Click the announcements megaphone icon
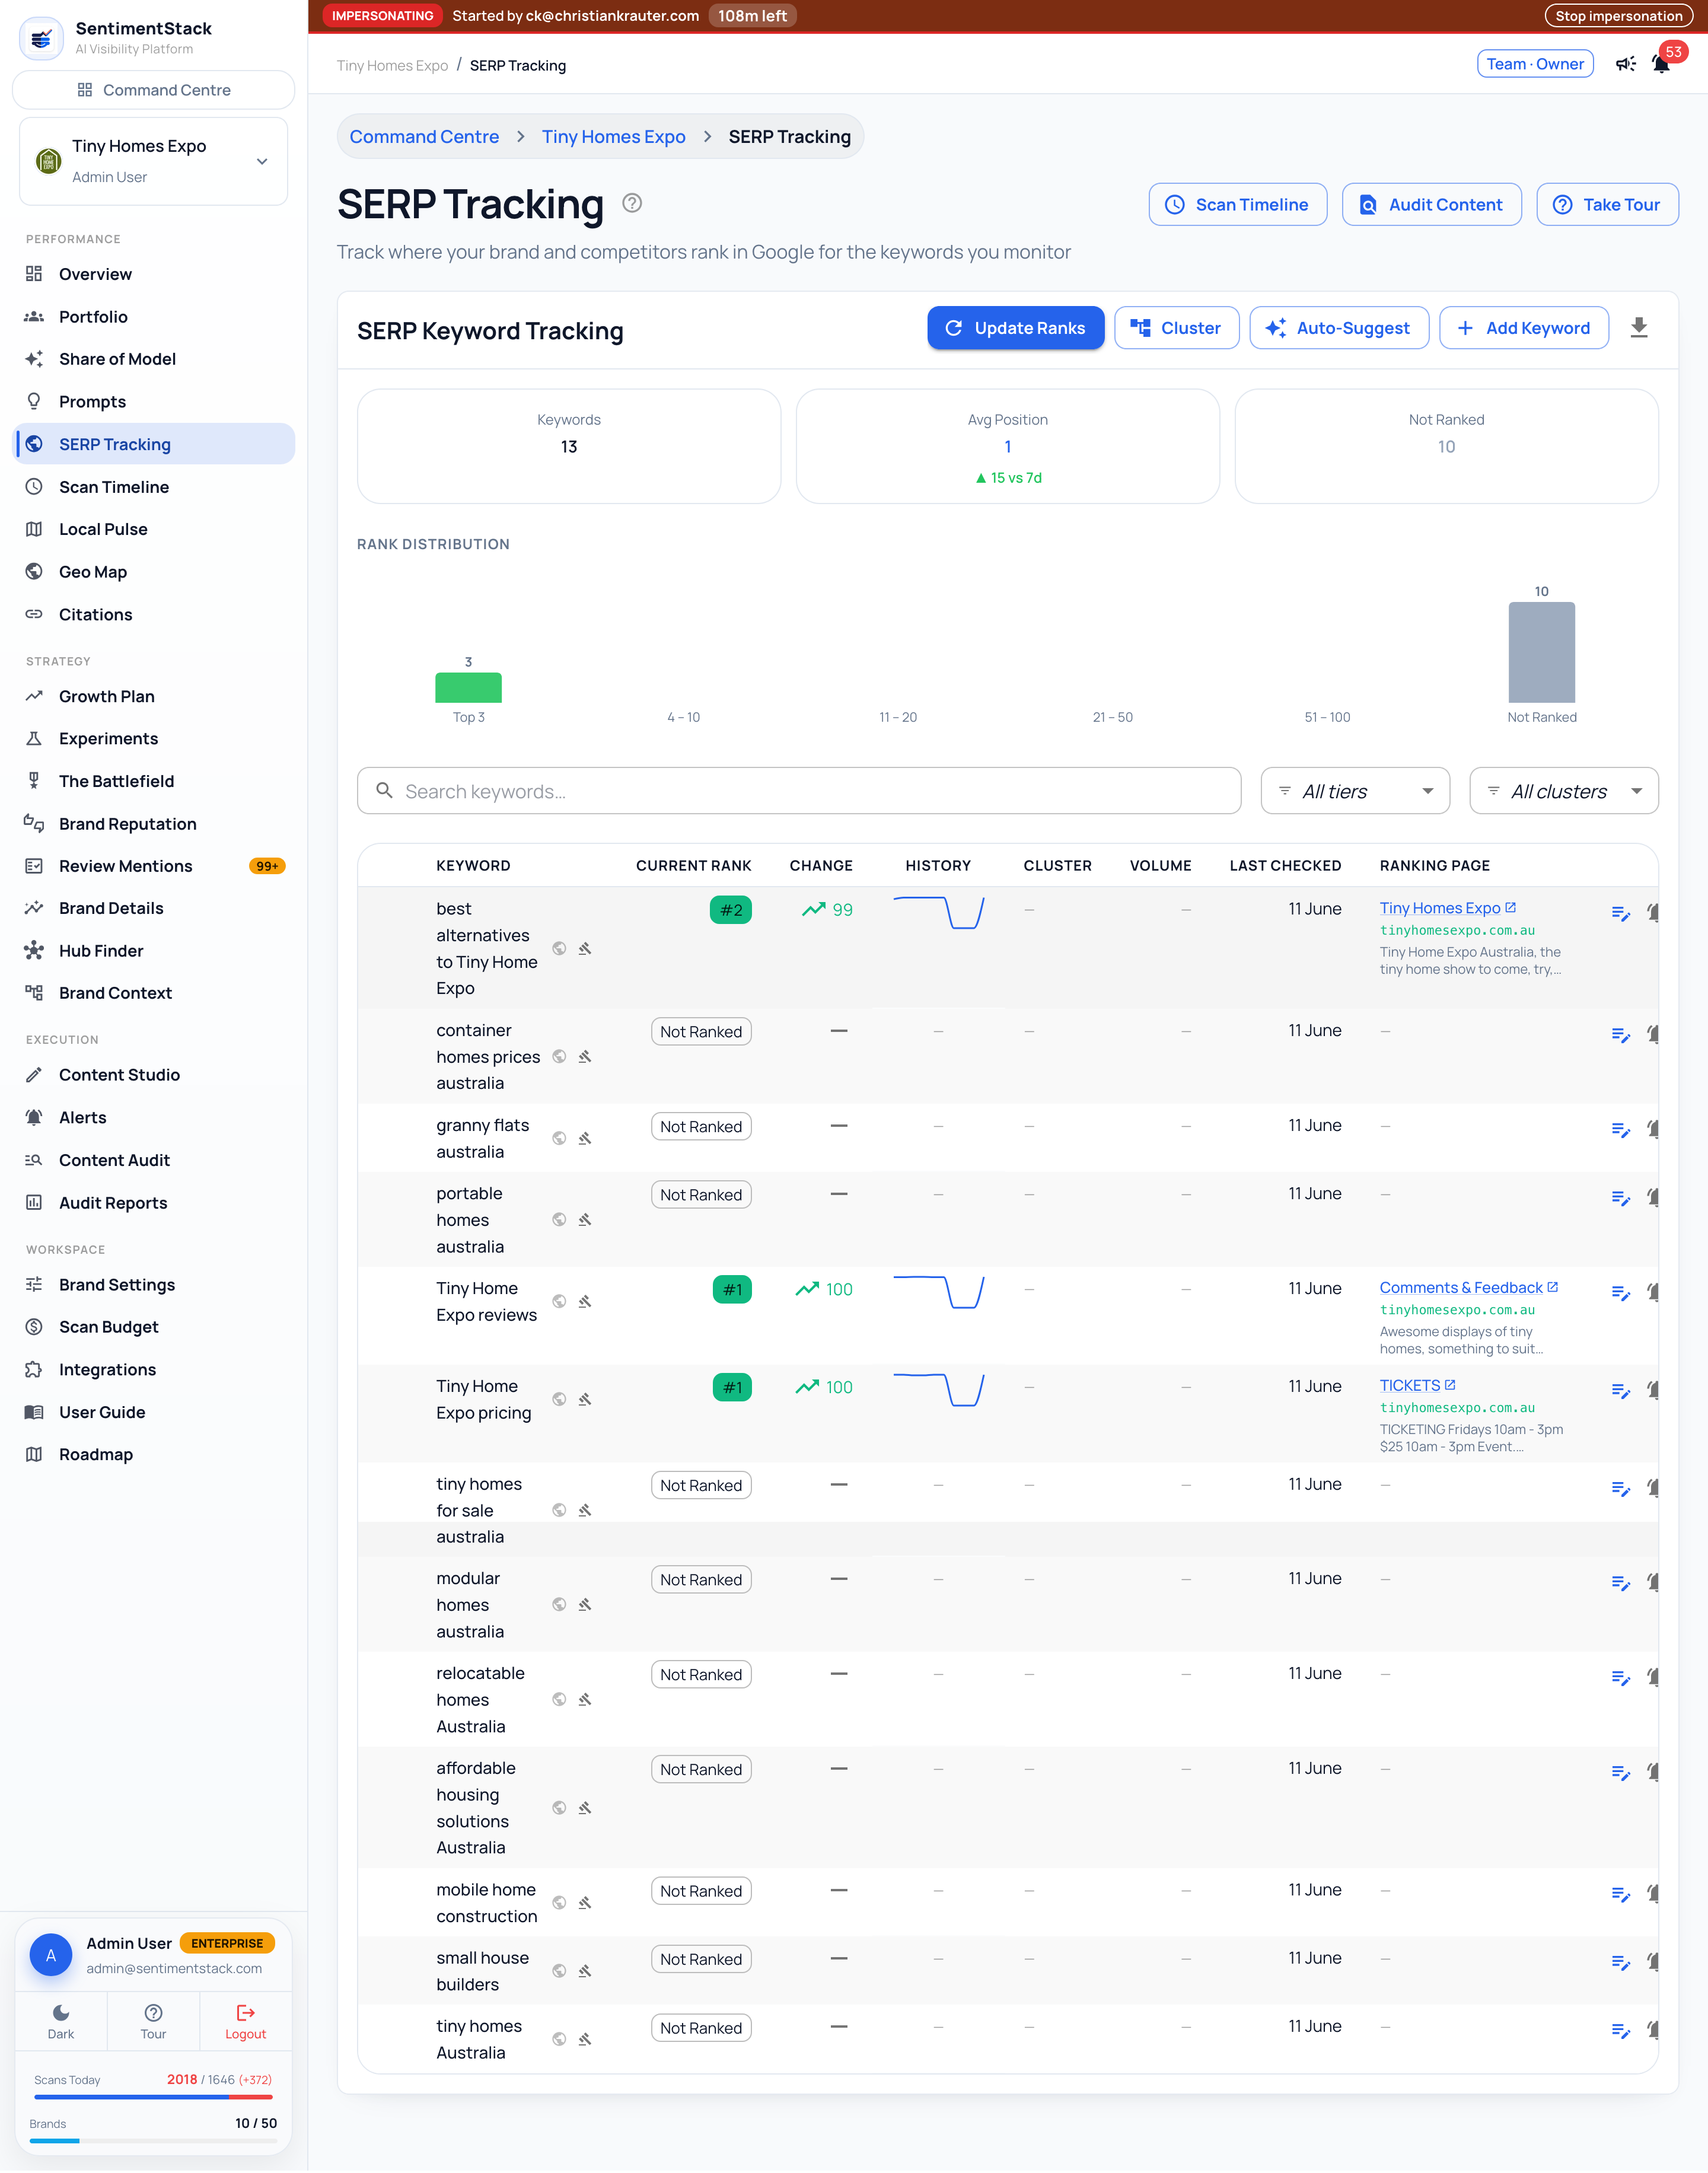The image size is (1708, 2173). (x=1626, y=64)
